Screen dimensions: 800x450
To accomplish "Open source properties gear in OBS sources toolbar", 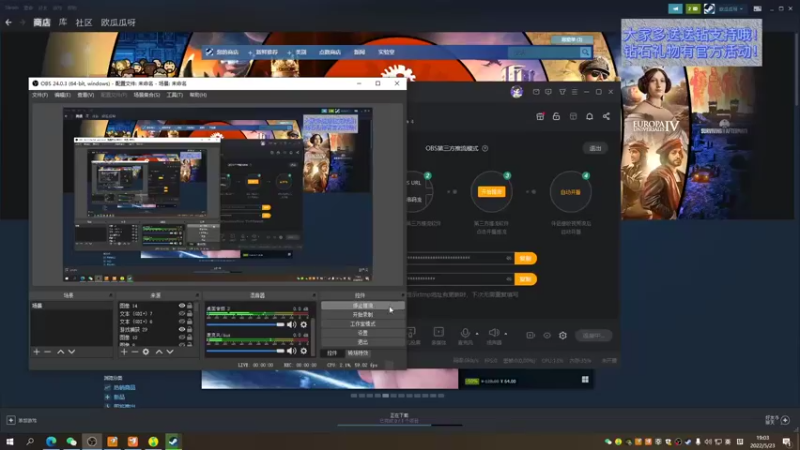I will click(x=146, y=352).
